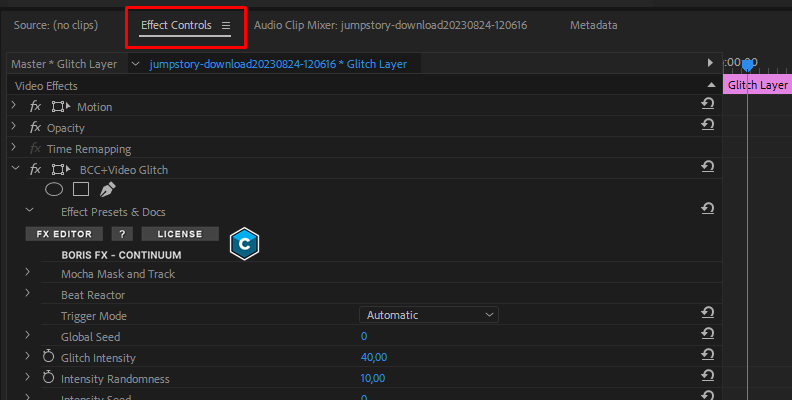This screenshot has width=792, height=400.
Task: Collapse the BCC+Video Glitch effect
Action: pyautogui.click(x=14, y=169)
